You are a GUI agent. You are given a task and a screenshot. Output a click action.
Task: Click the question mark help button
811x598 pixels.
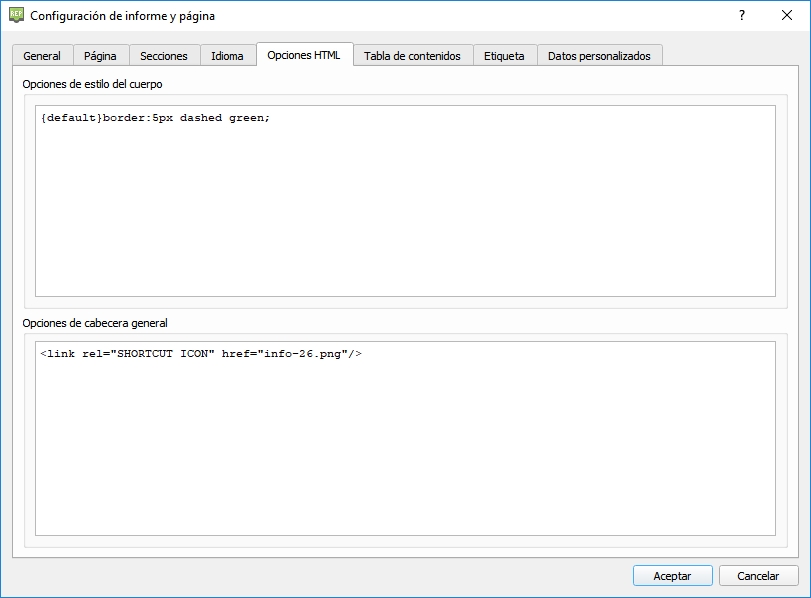pos(741,16)
